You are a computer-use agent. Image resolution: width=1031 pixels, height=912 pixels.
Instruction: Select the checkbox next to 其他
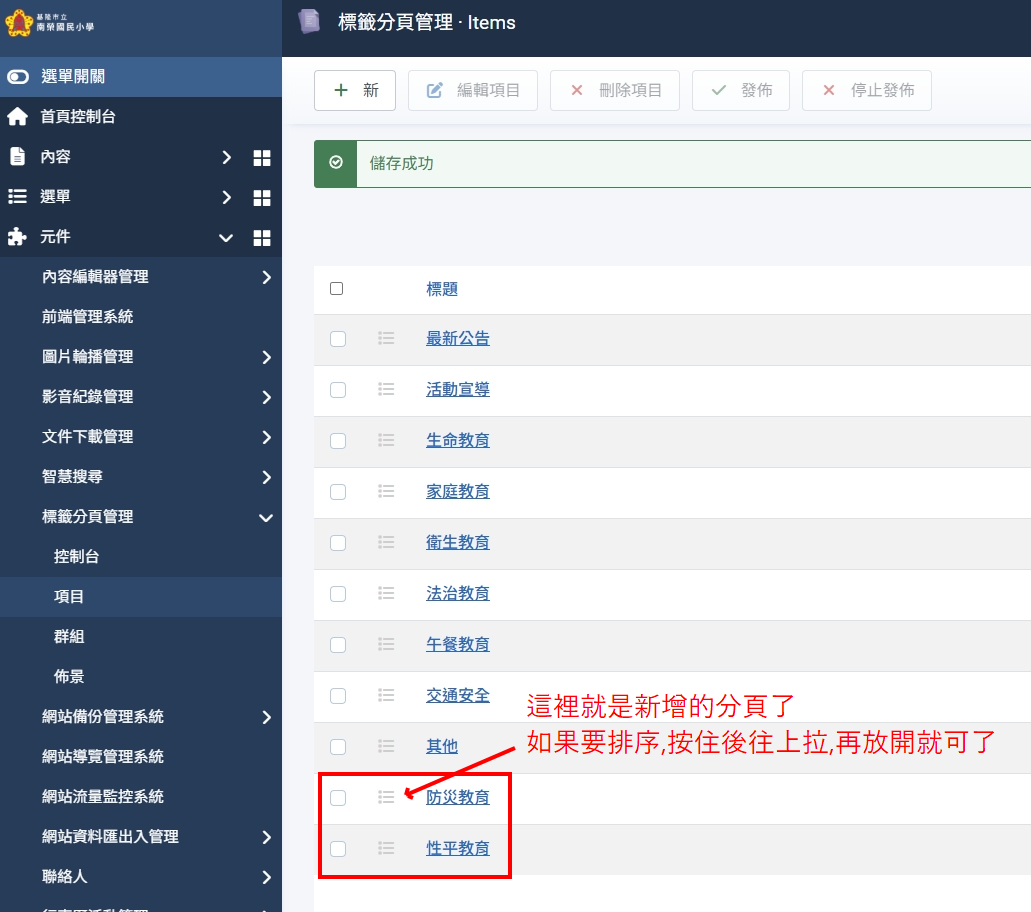(x=338, y=747)
